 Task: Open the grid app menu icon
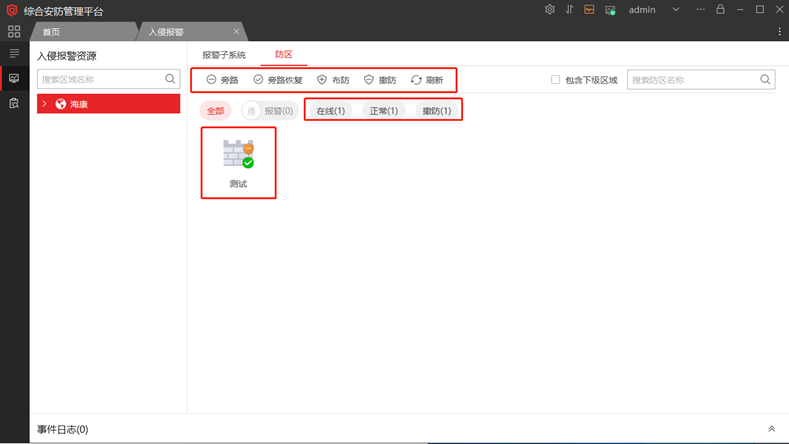tap(14, 32)
